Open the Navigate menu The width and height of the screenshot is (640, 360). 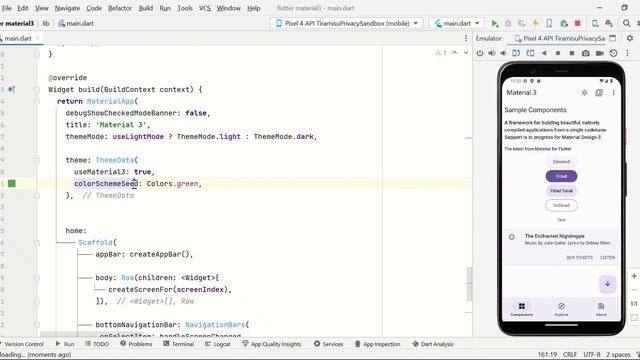point(67,8)
